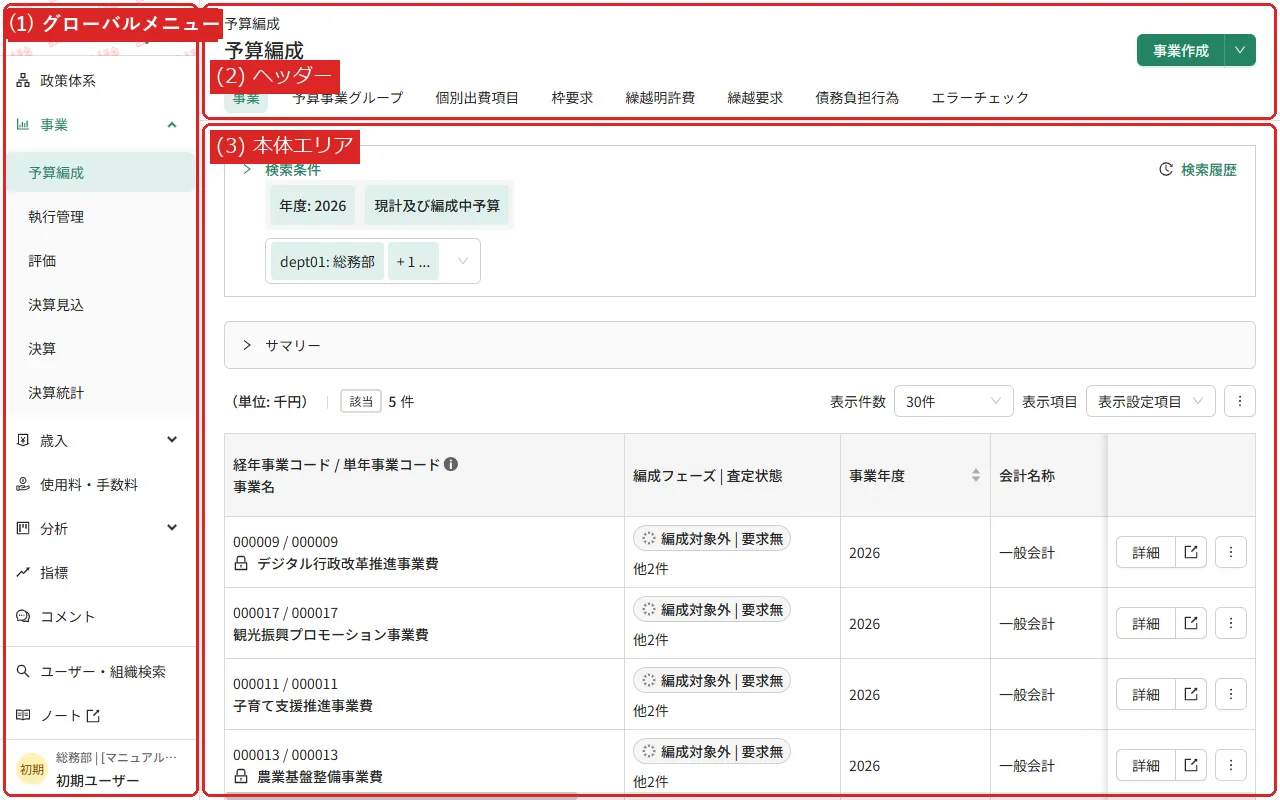Open more options for 観光振興プロモーション事業費 row

coord(1231,623)
